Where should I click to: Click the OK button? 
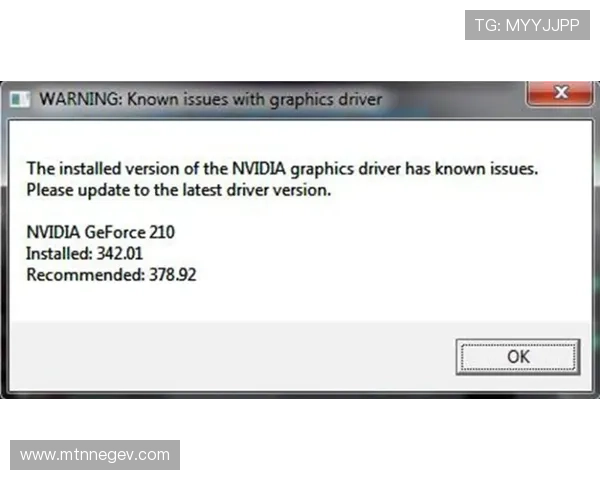518,357
